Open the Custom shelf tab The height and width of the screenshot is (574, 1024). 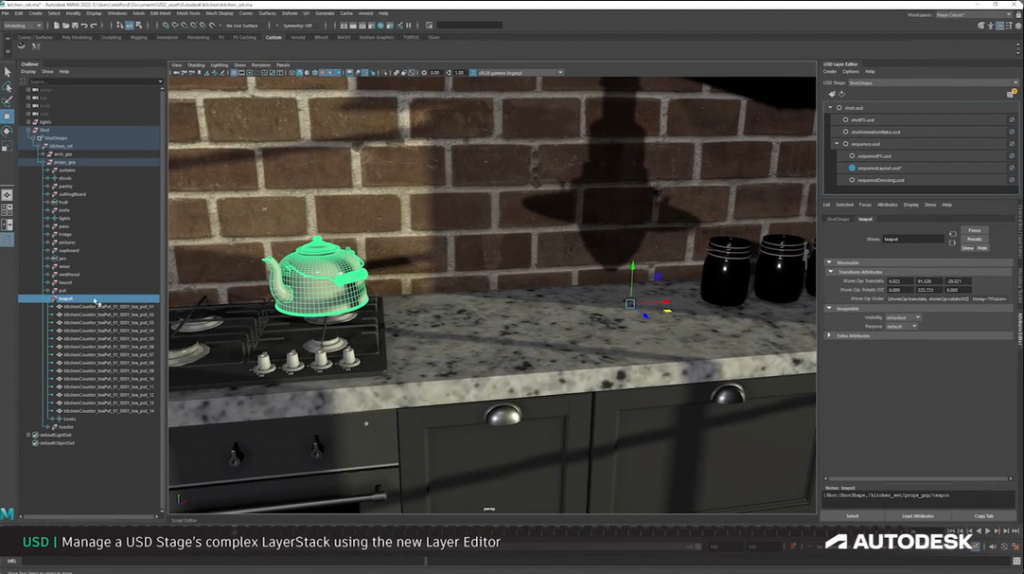pyautogui.click(x=273, y=37)
